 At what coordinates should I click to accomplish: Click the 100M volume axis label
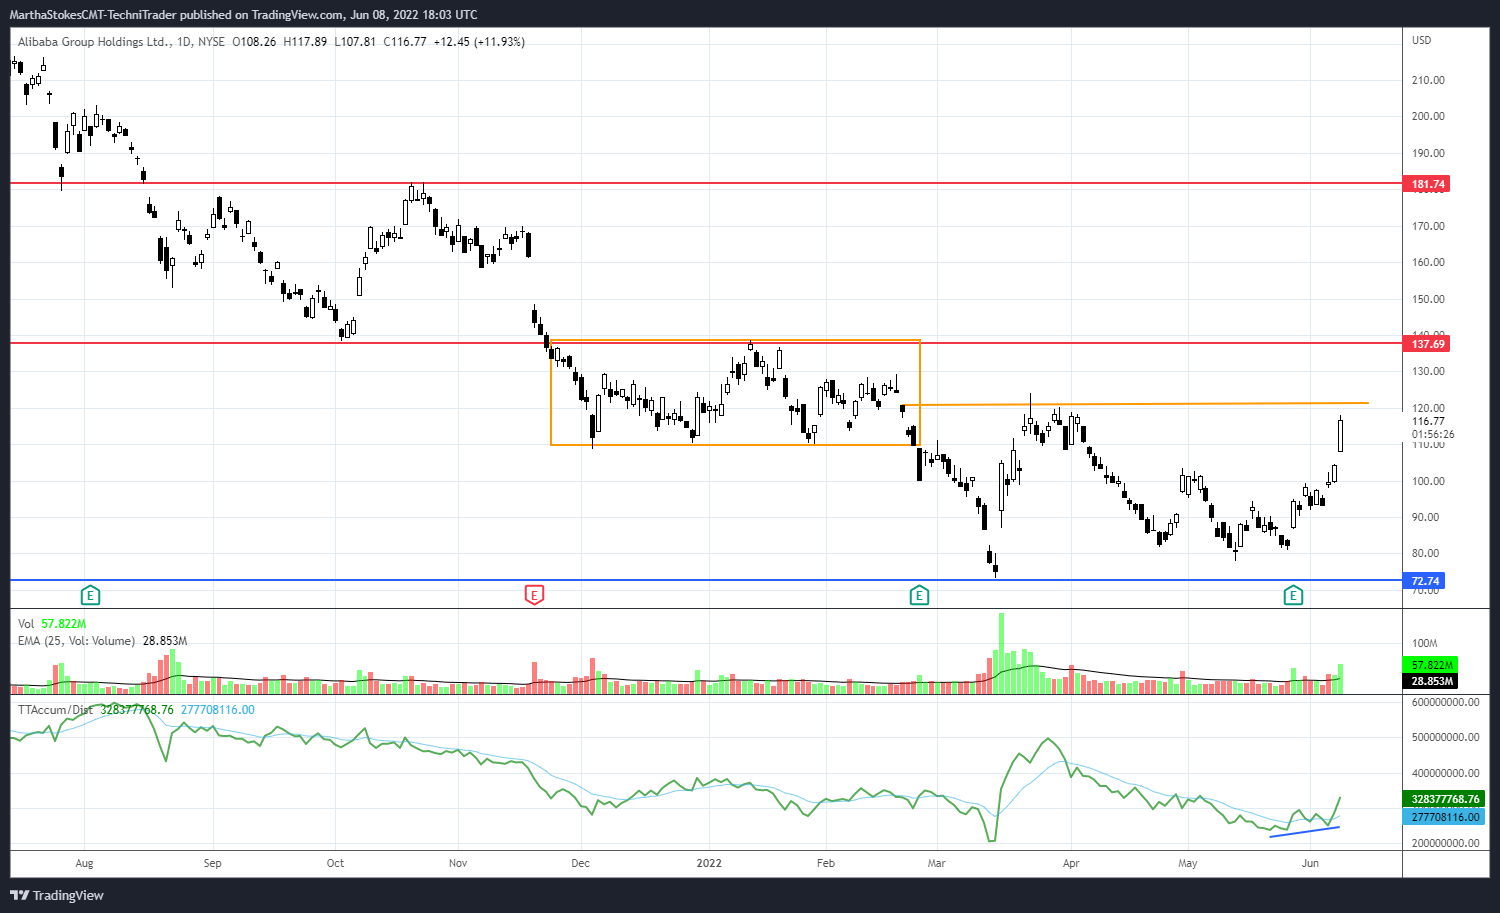(1424, 643)
